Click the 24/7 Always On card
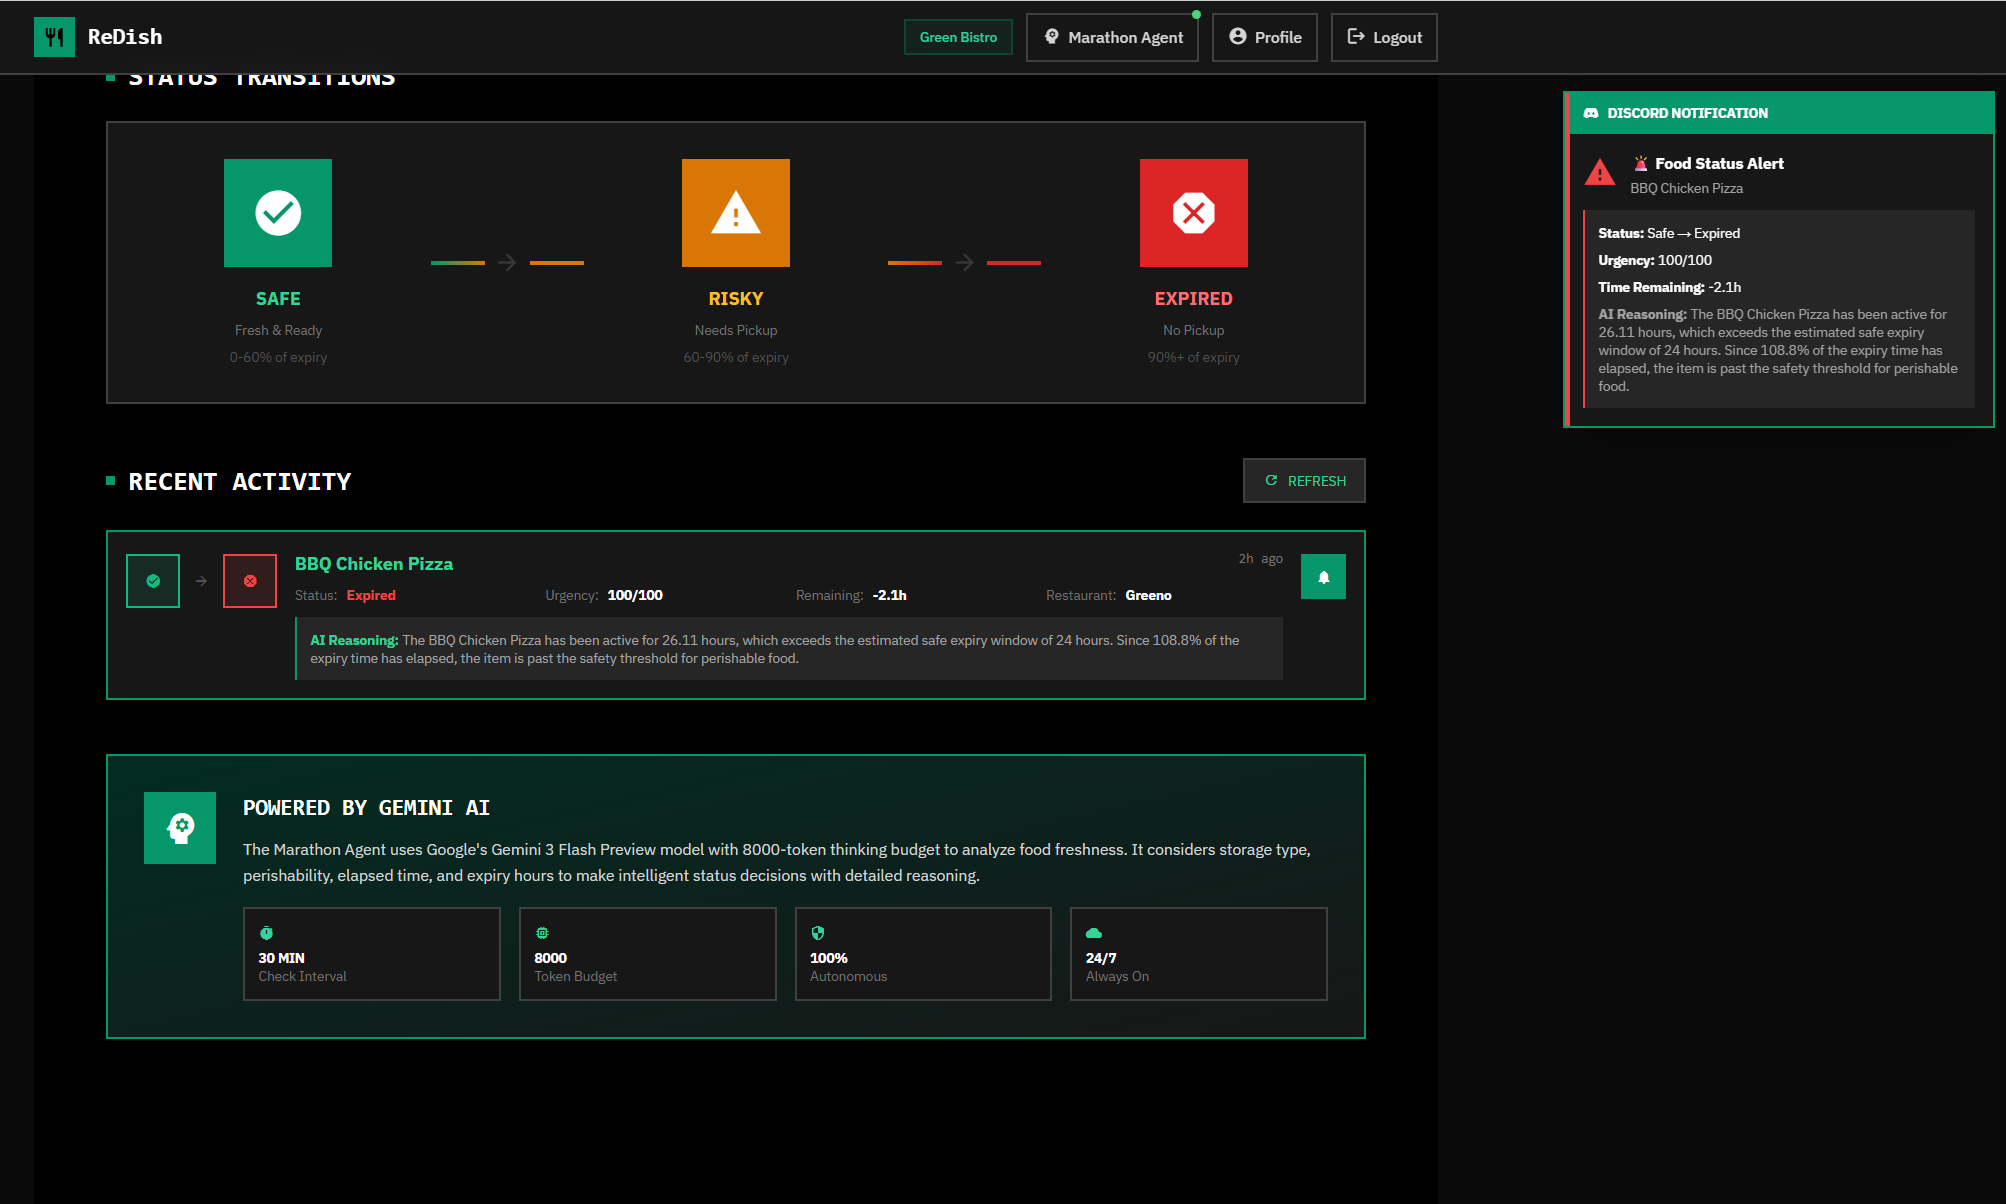The height and width of the screenshot is (1204, 2006). (1198, 954)
